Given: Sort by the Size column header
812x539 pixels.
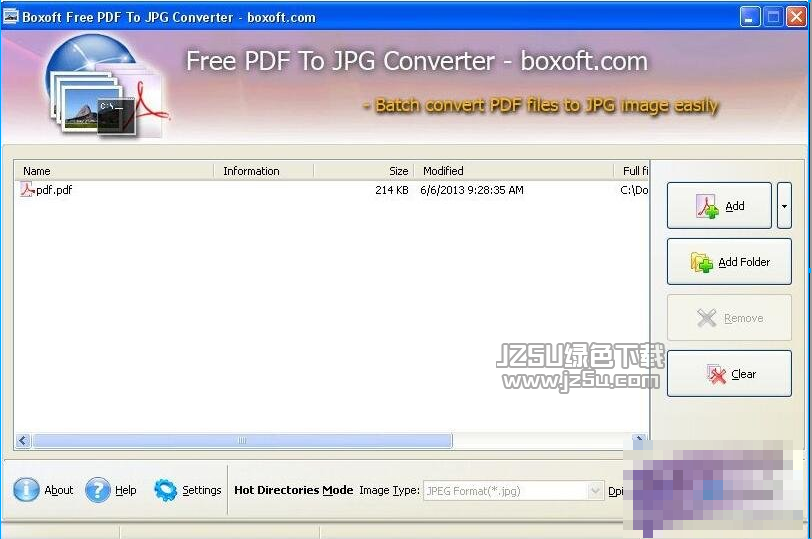Looking at the screenshot, I should pos(364,171).
